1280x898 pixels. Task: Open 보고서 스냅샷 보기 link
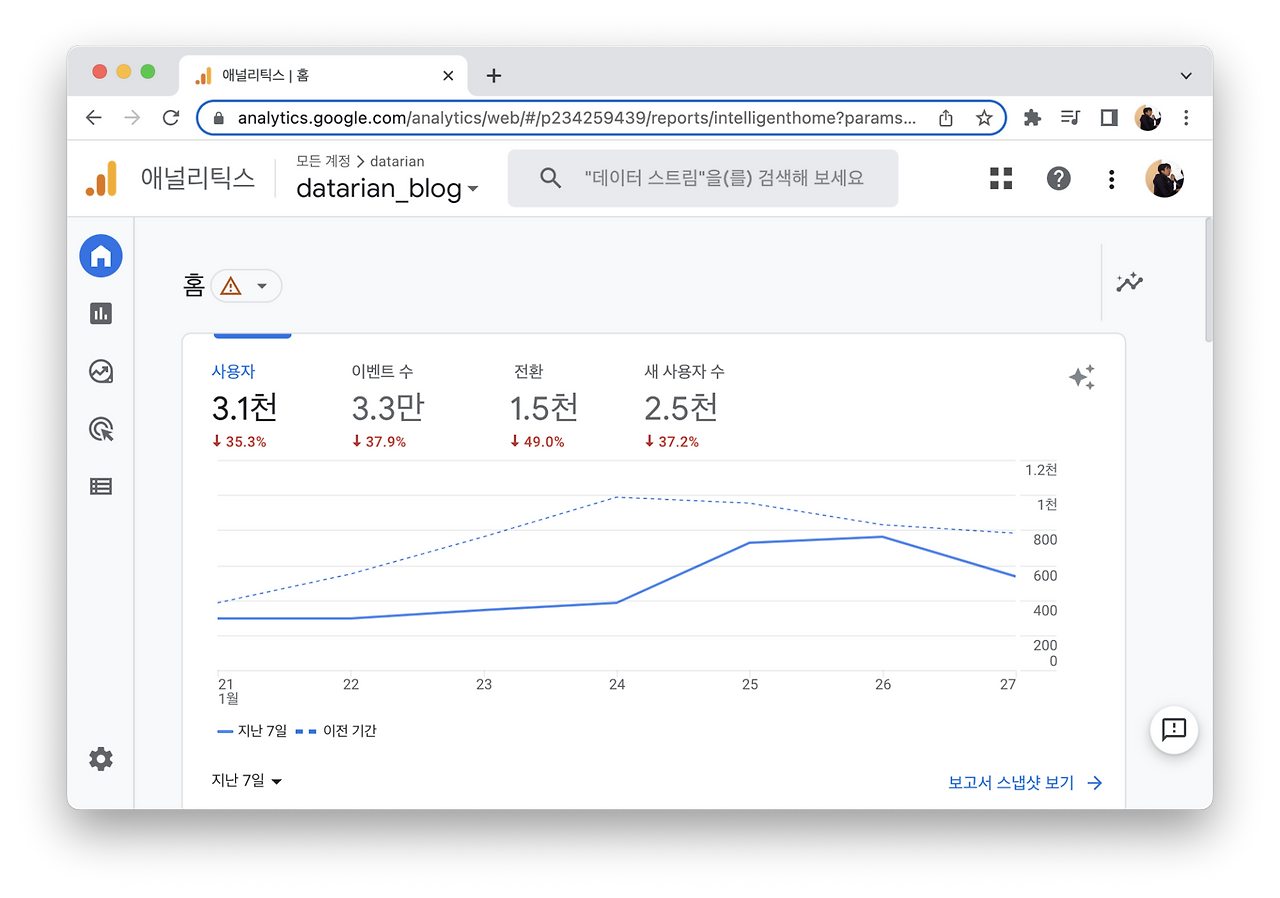click(1025, 783)
